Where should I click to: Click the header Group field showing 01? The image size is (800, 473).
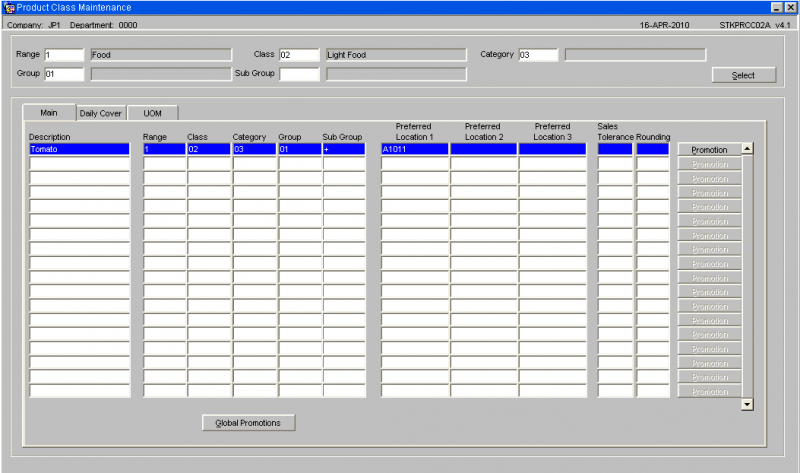[x=64, y=74]
